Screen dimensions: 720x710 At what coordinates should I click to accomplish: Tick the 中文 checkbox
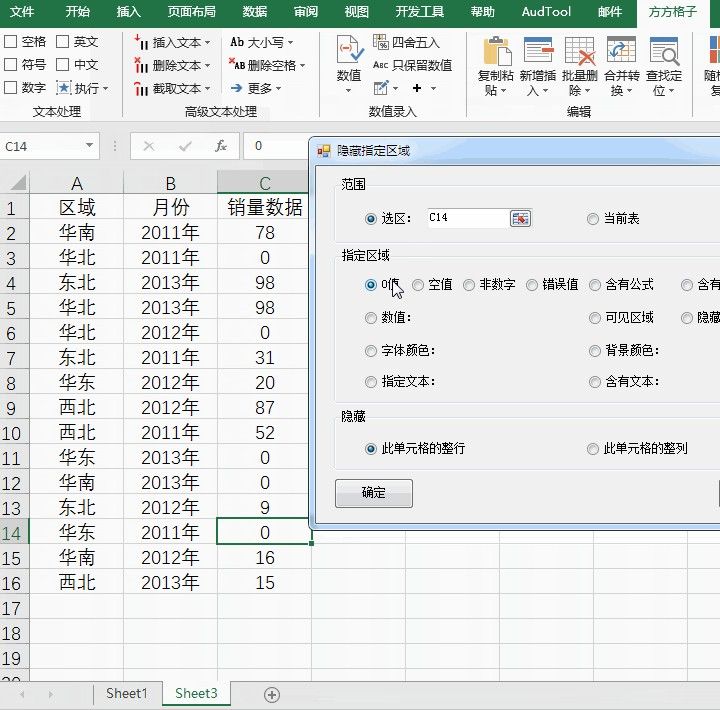pos(62,65)
